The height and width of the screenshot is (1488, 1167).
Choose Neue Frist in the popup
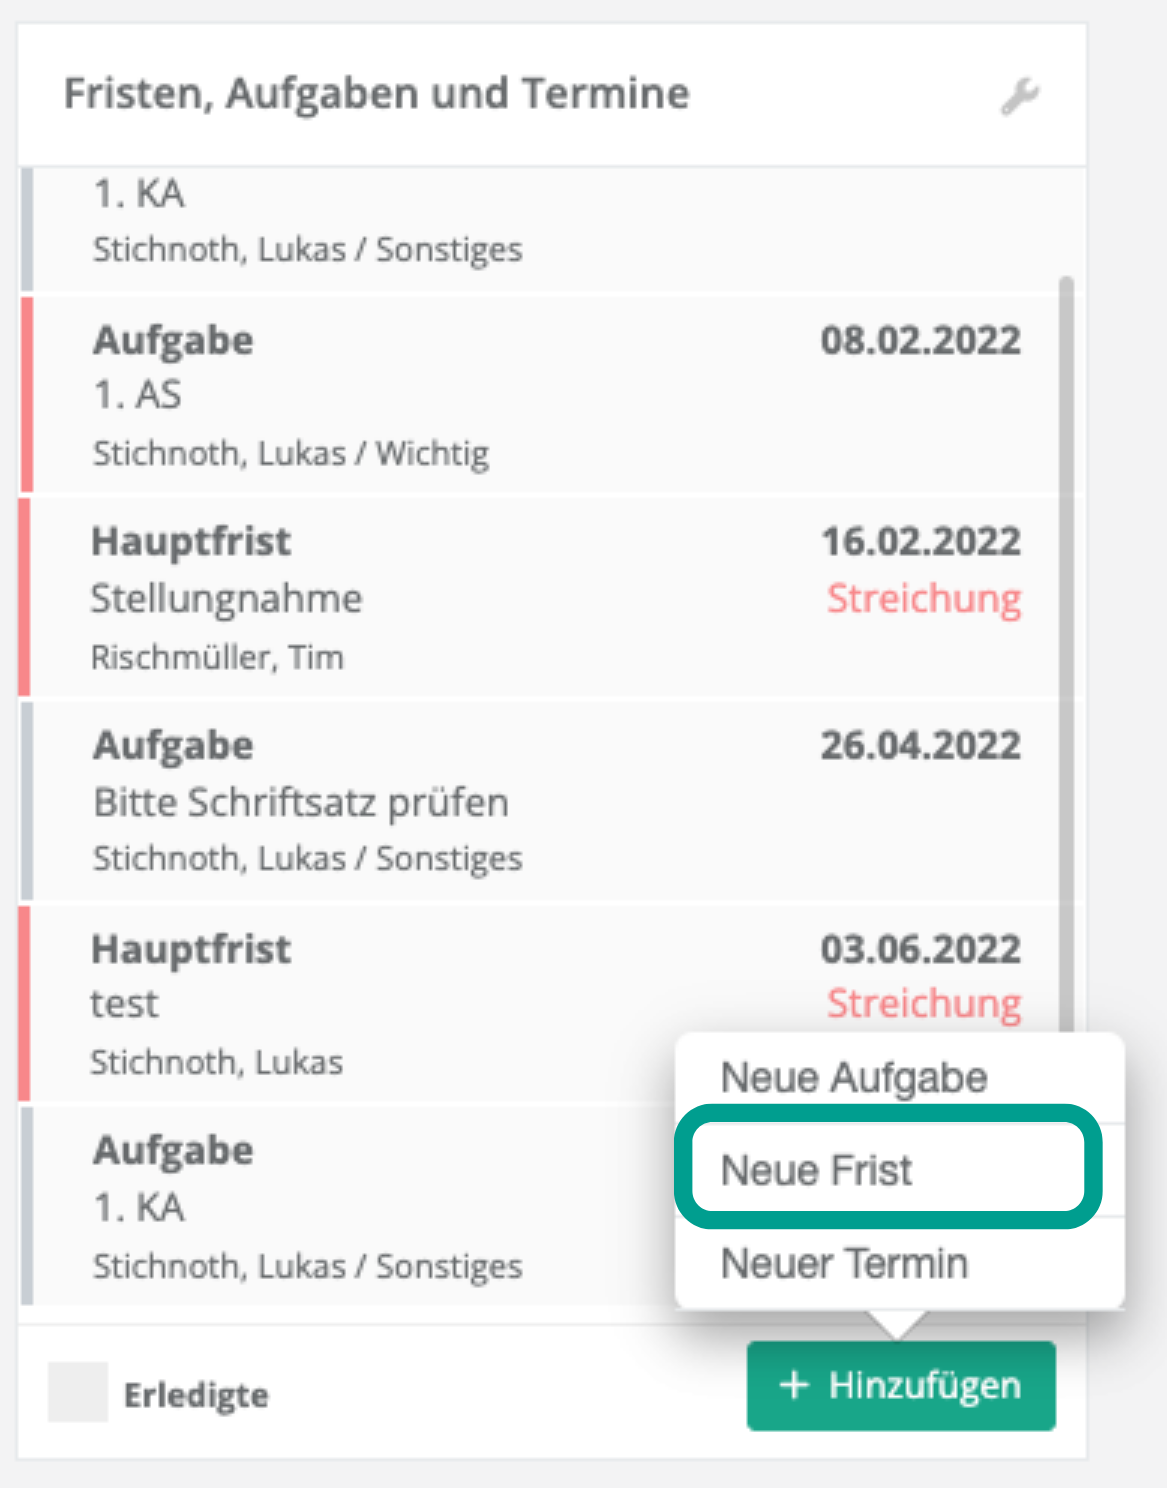816,1170
